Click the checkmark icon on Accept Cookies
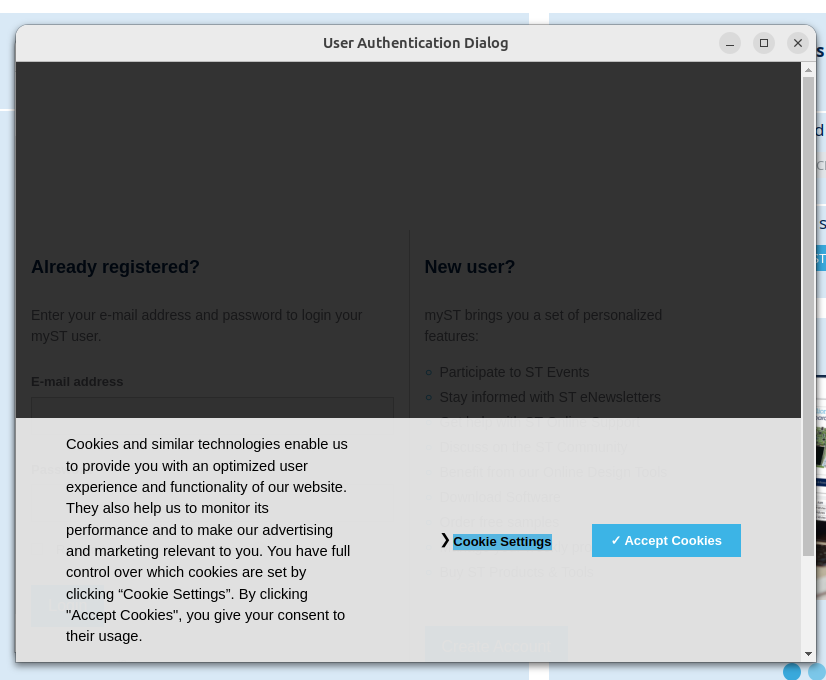826x680 pixels. coord(618,541)
